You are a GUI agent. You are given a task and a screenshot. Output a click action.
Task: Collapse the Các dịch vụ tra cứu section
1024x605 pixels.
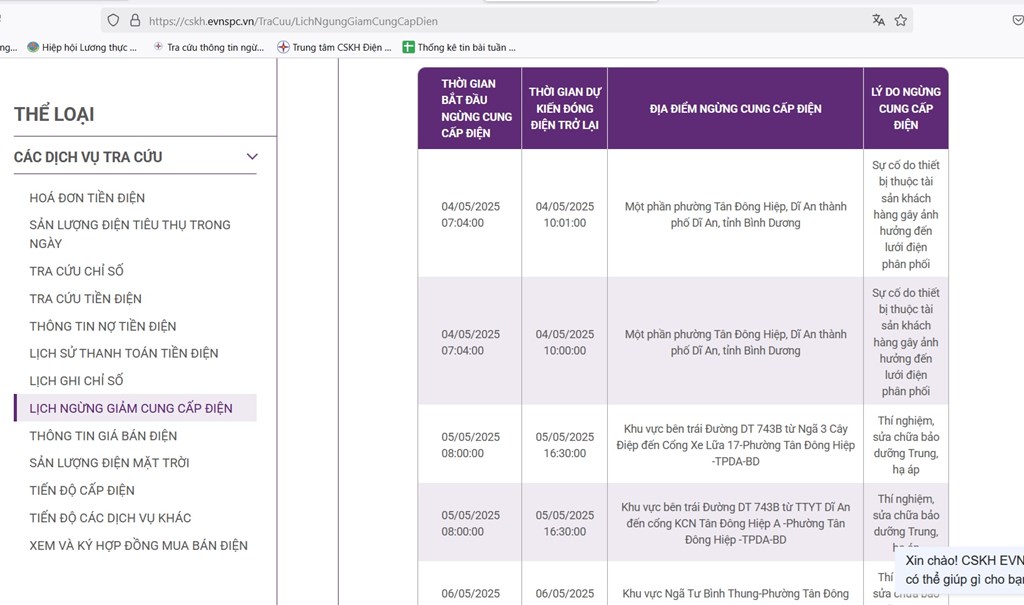[252, 157]
